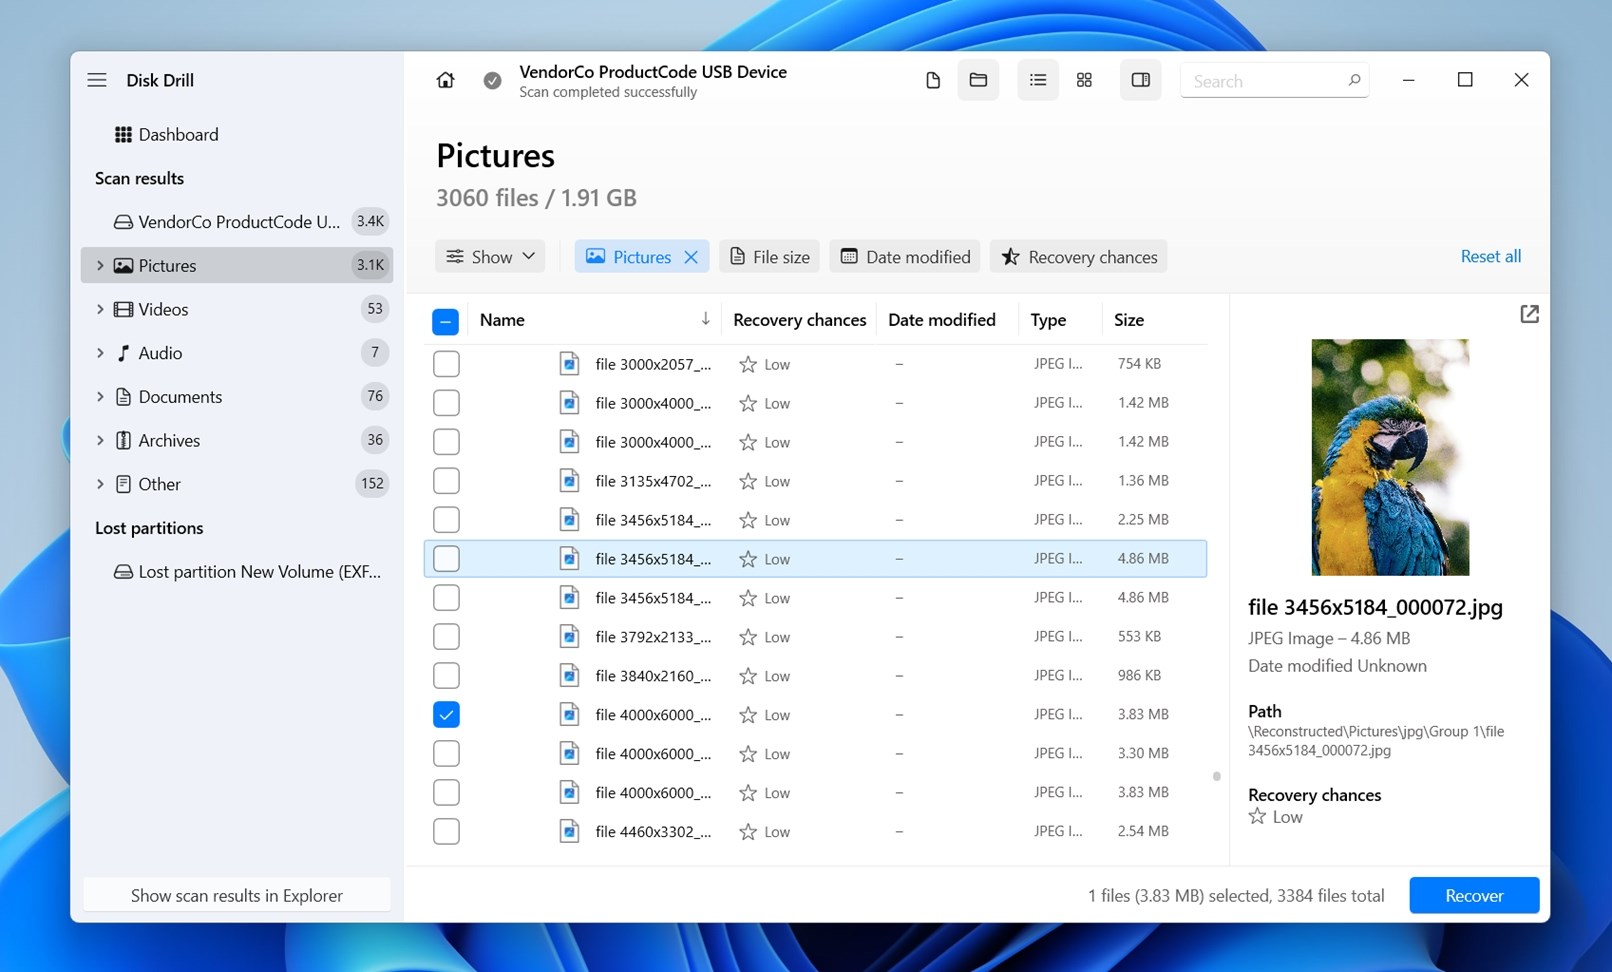
Task: Select VendorCo ProductCode U... scan result
Action: coord(237,222)
